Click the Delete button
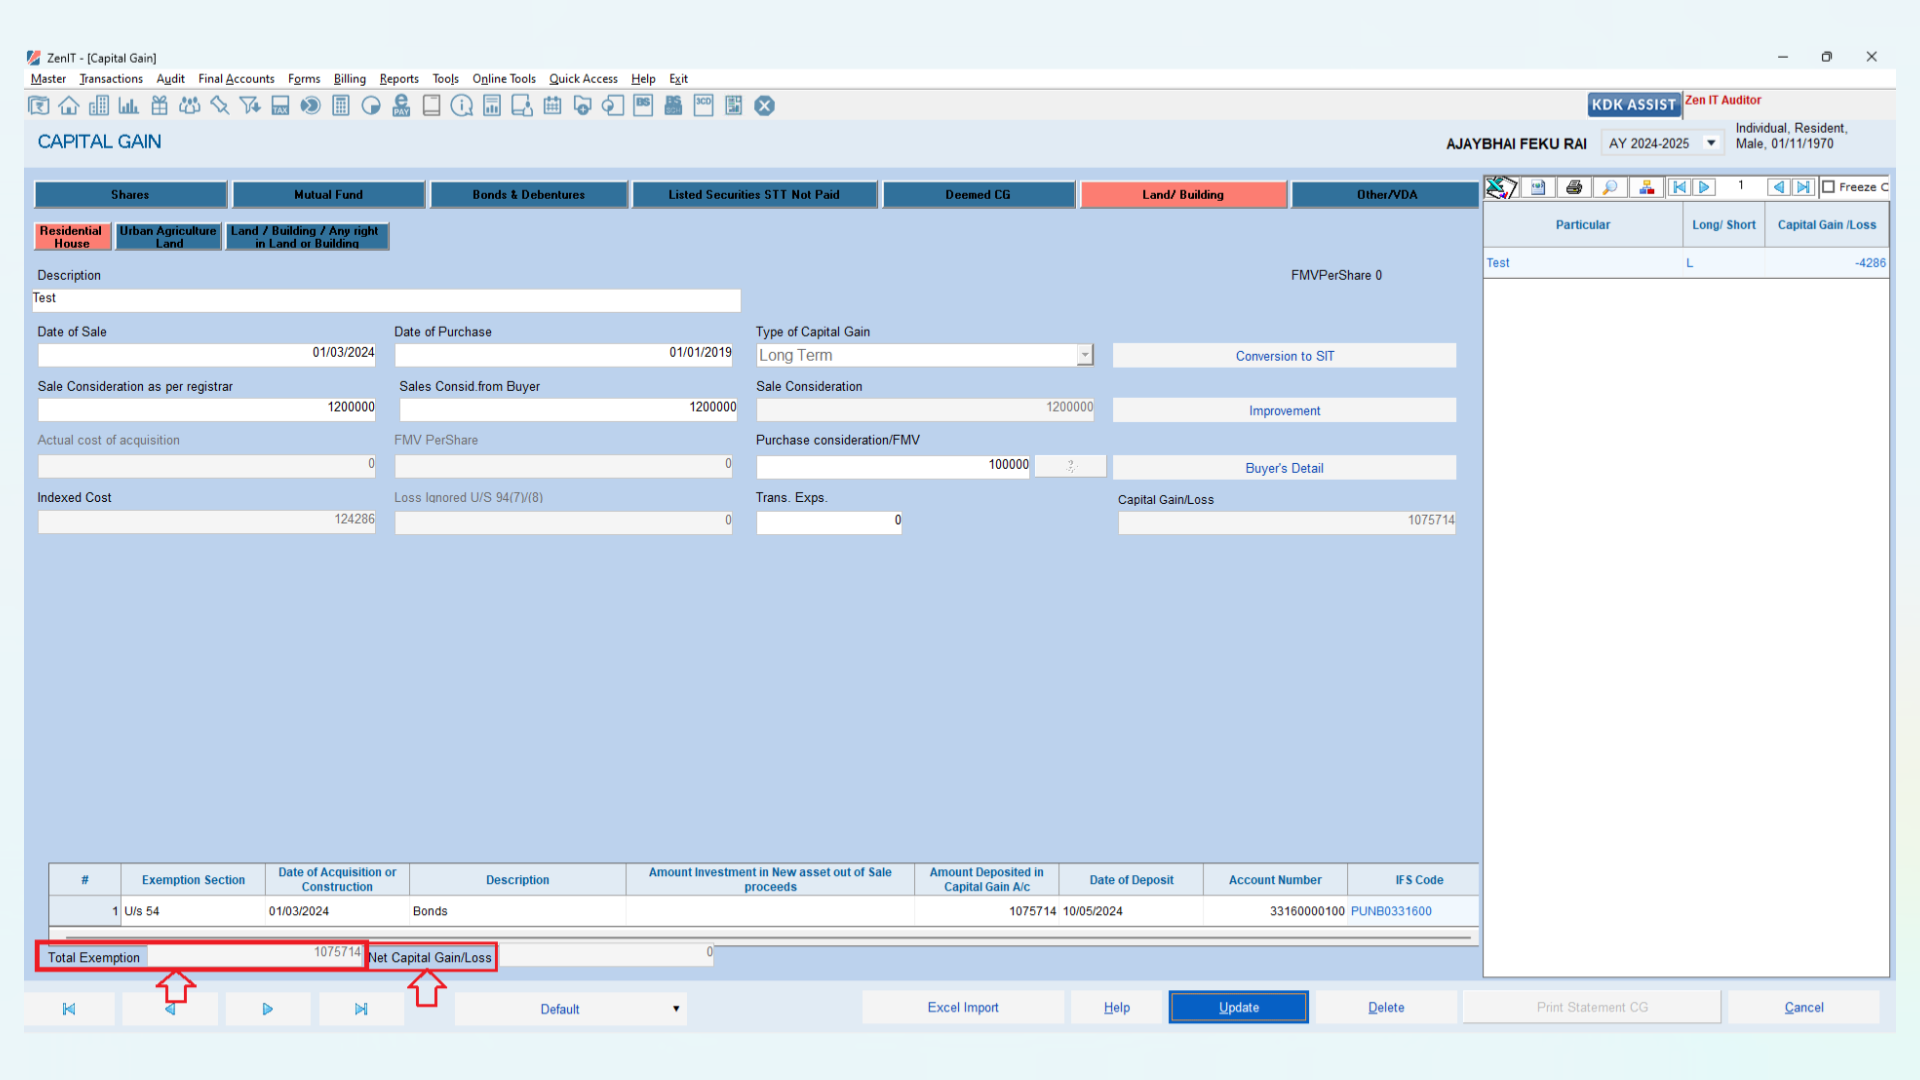Viewport: 1920px width, 1080px height. tap(1386, 1007)
